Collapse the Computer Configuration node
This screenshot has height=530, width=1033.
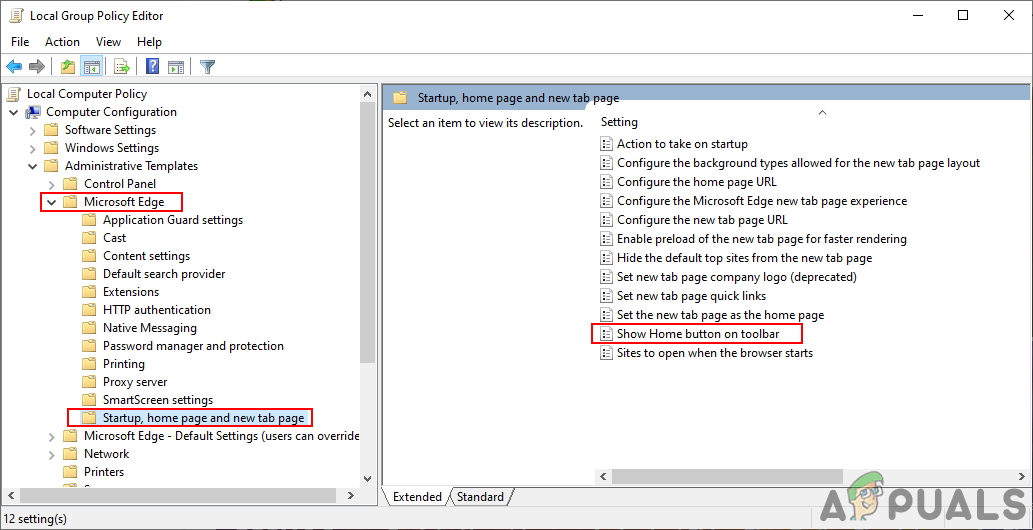click(14, 112)
